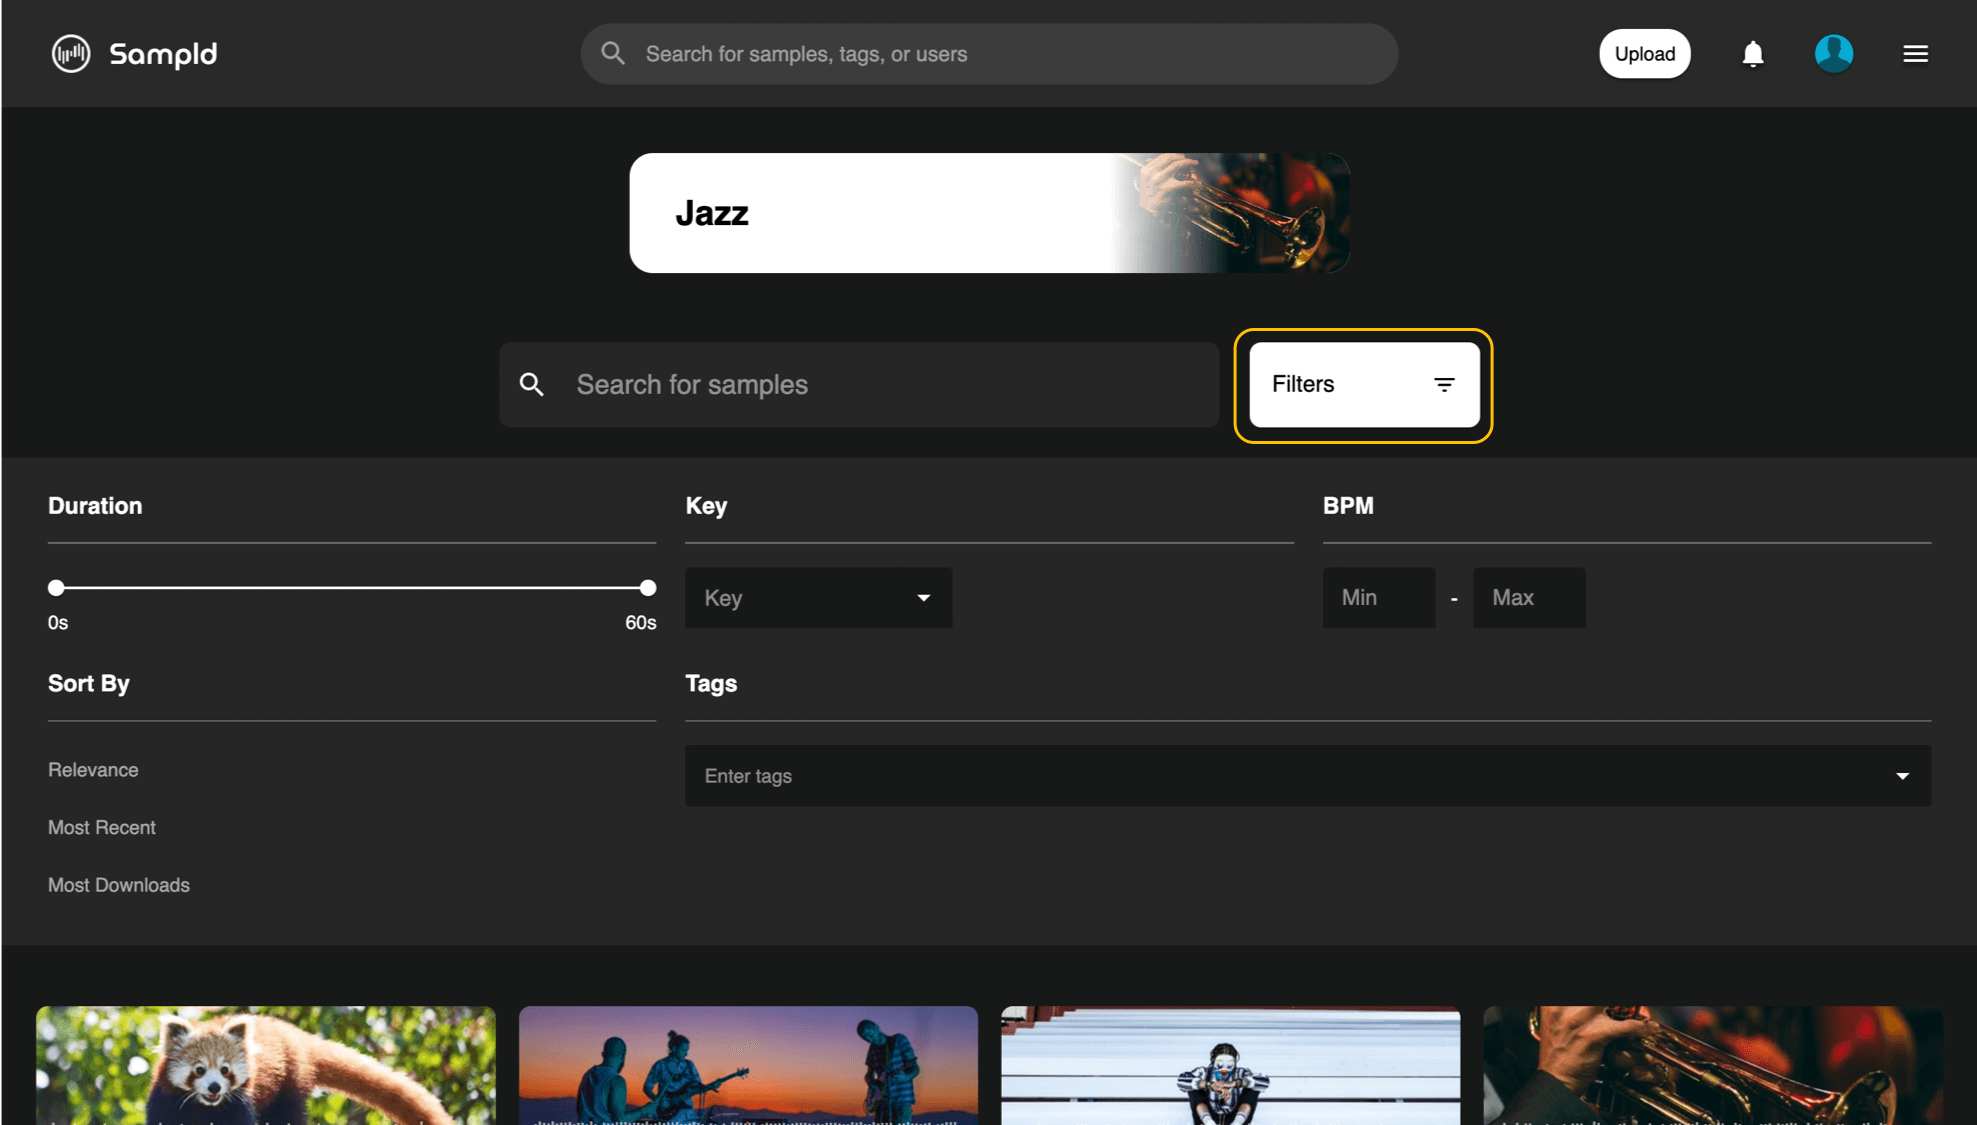
Task: Select Most Downloads sort option
Action: tap(118, 883)
